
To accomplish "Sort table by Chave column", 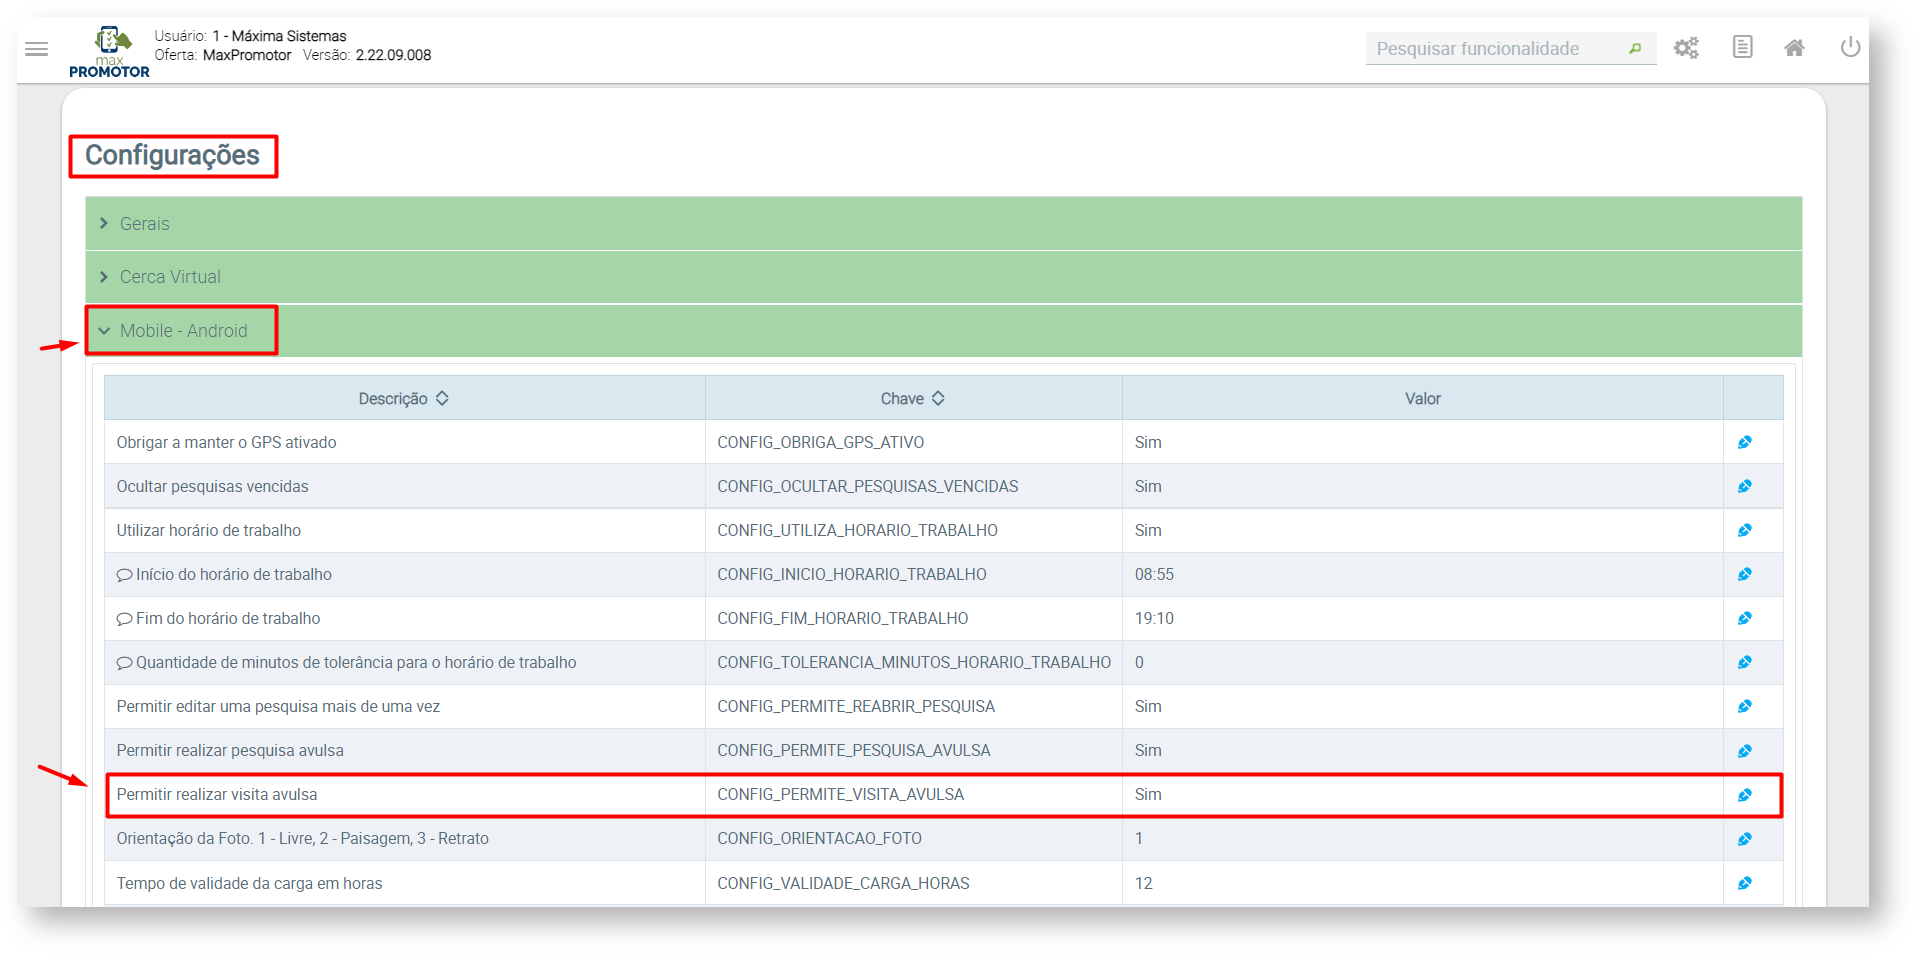I will coord(913,398).
